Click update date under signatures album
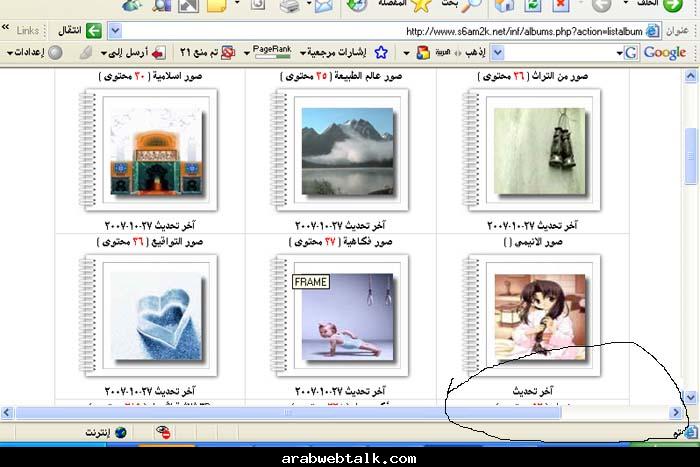700x467 pixels. click(x=149, y=391)
